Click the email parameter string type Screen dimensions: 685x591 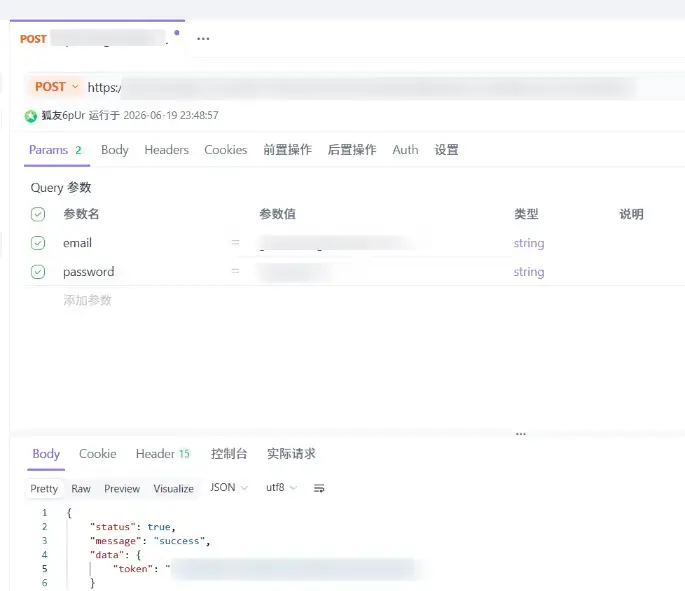click(529, 243)
